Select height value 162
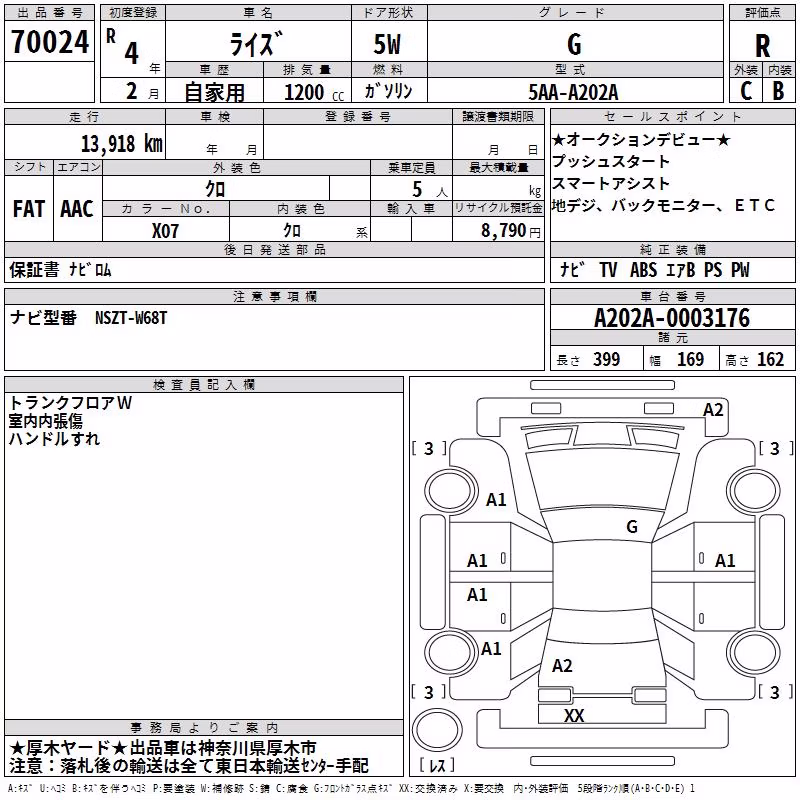Screen dimensions: 800x800 point(770,359)
